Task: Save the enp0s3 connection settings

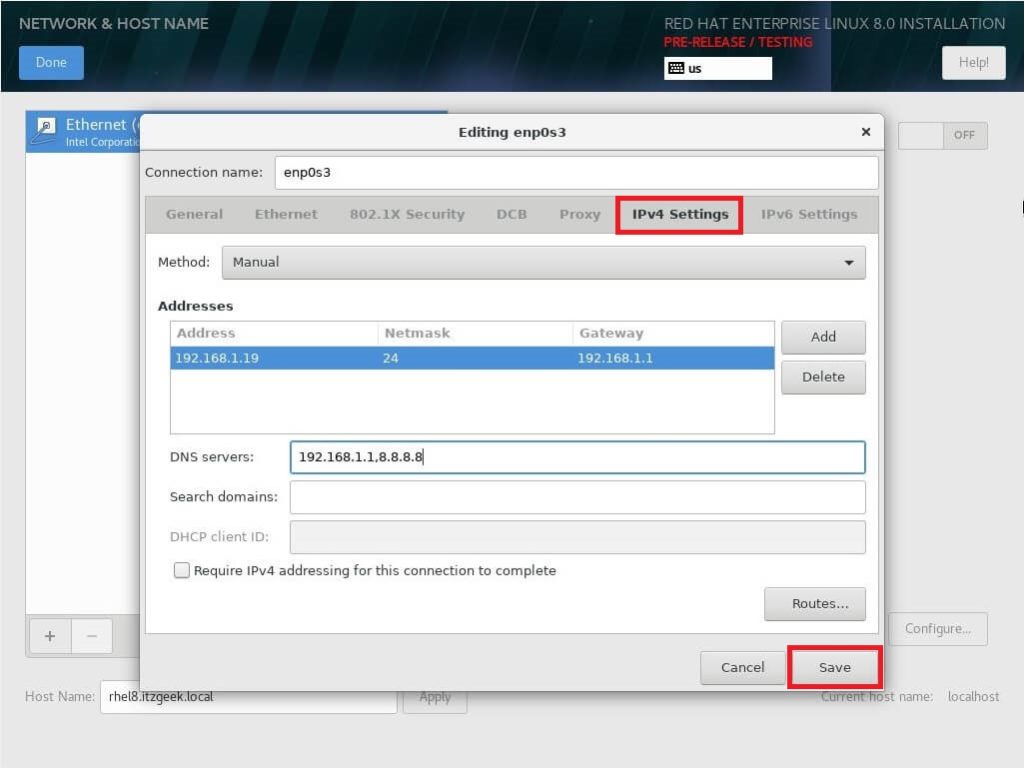Action: click(x=835, y=667)
